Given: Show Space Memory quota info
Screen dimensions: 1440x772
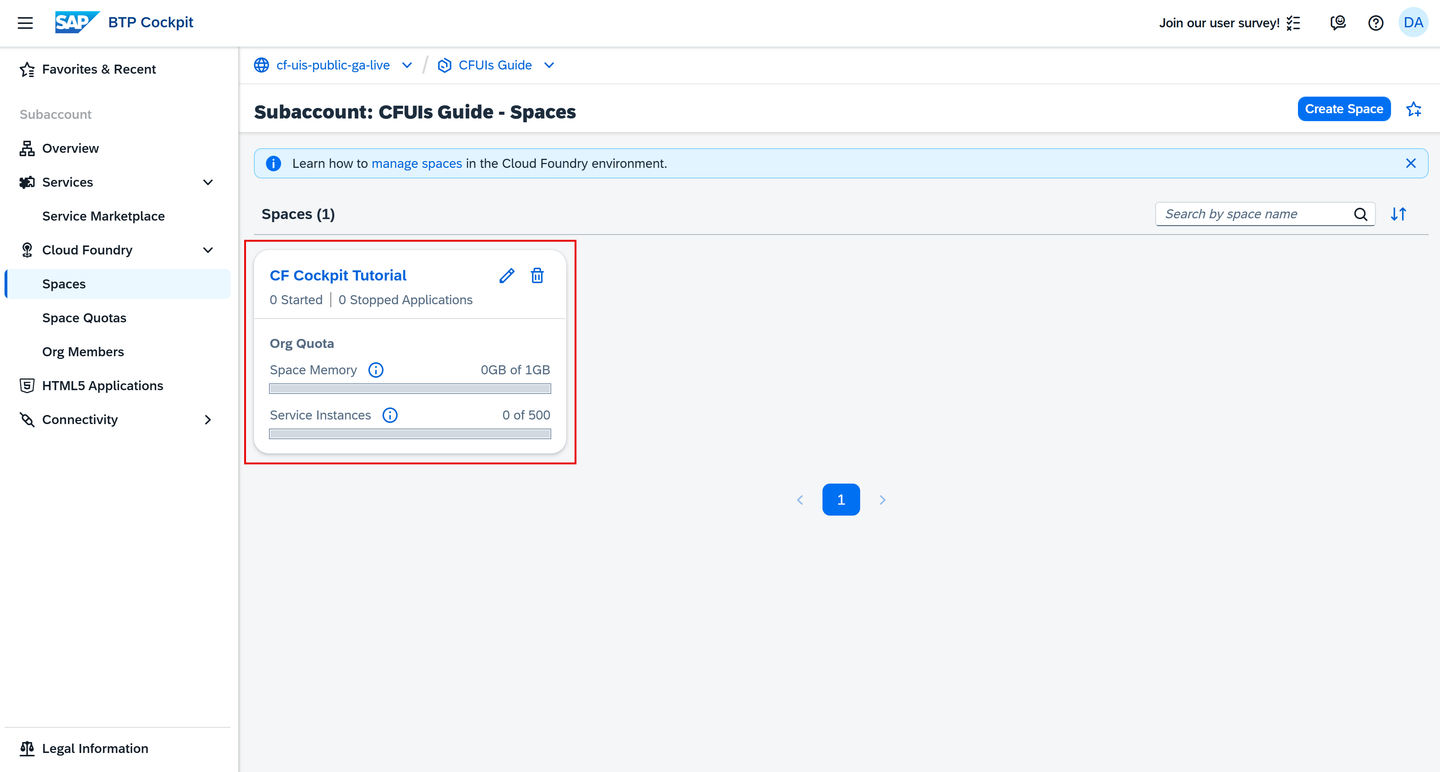Looking at the screenshot, I should 376,370.
